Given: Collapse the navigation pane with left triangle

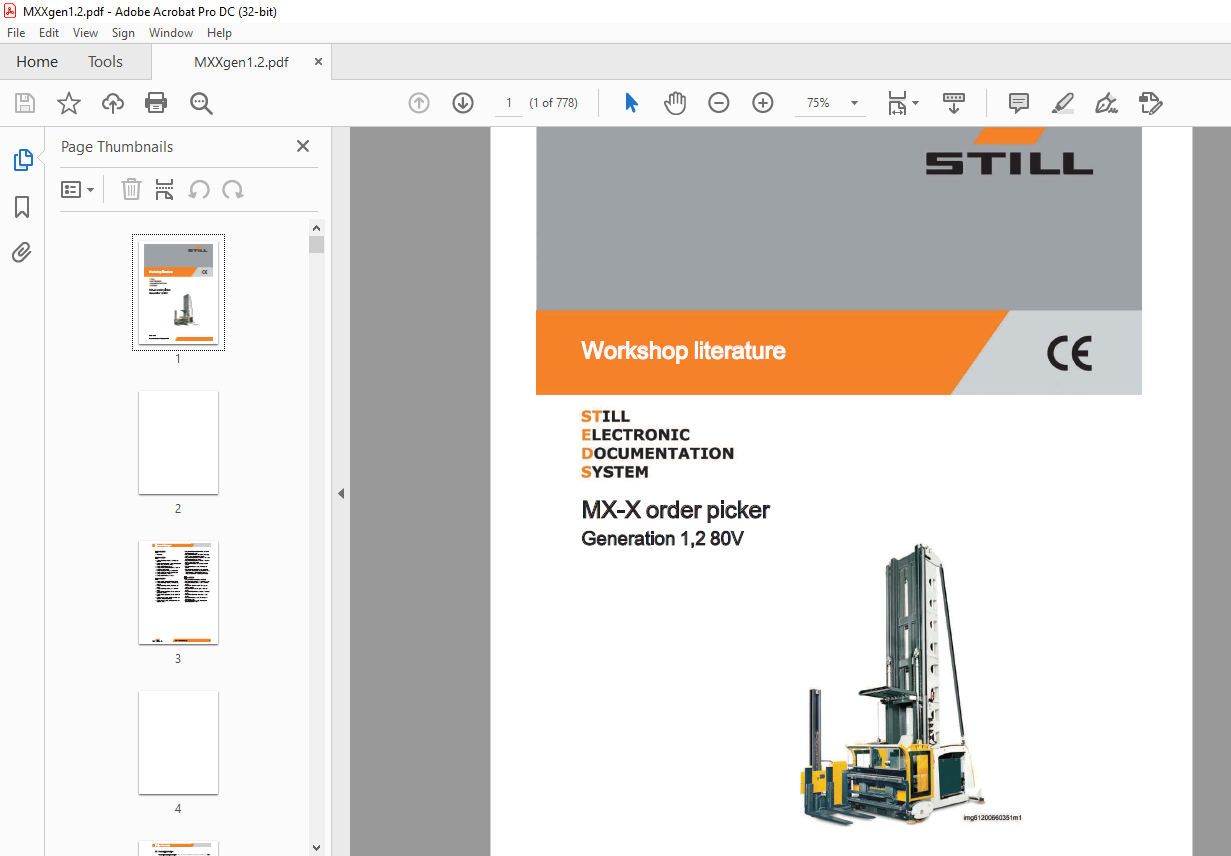Looking at the screenshot, I should (x=341, y=493).
